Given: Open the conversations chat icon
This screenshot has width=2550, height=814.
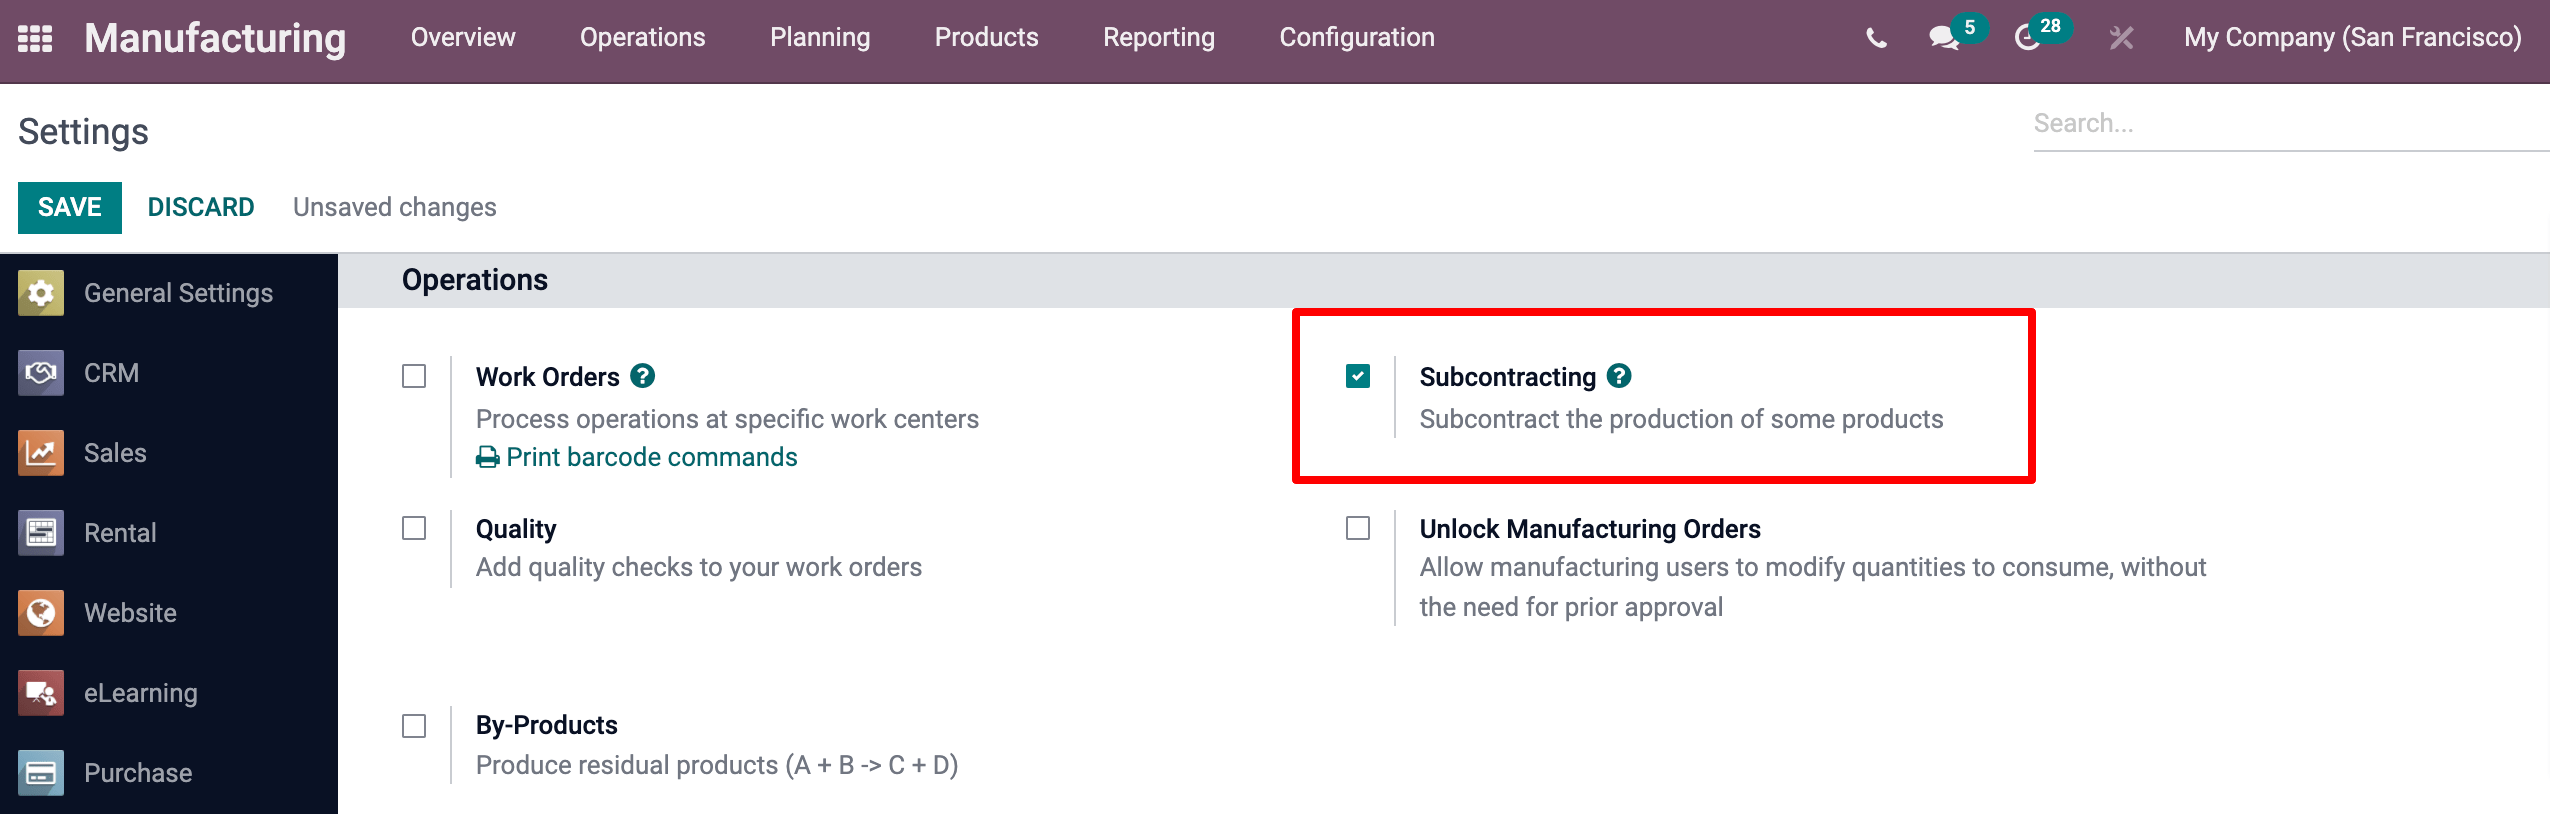Looking at the screenshot, I should [x=1943, y=38].
